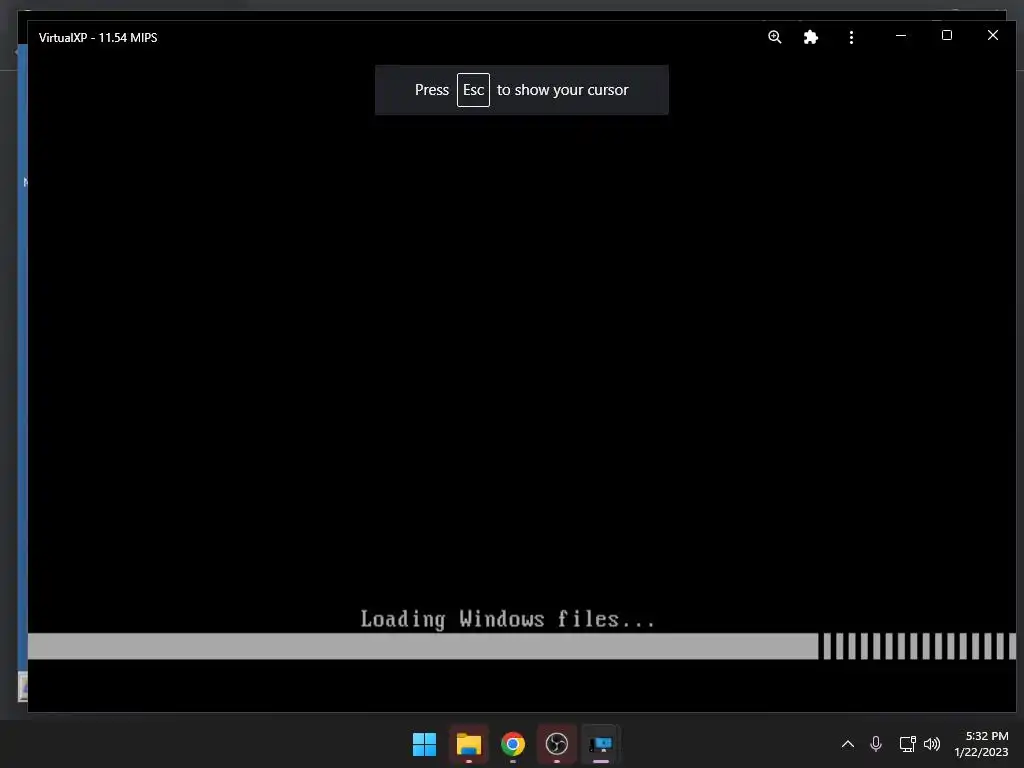The height and width of the screenshot is (768, 1024).
Task: Open the volume speaker icon in tray
Action: tap(932, 744)
